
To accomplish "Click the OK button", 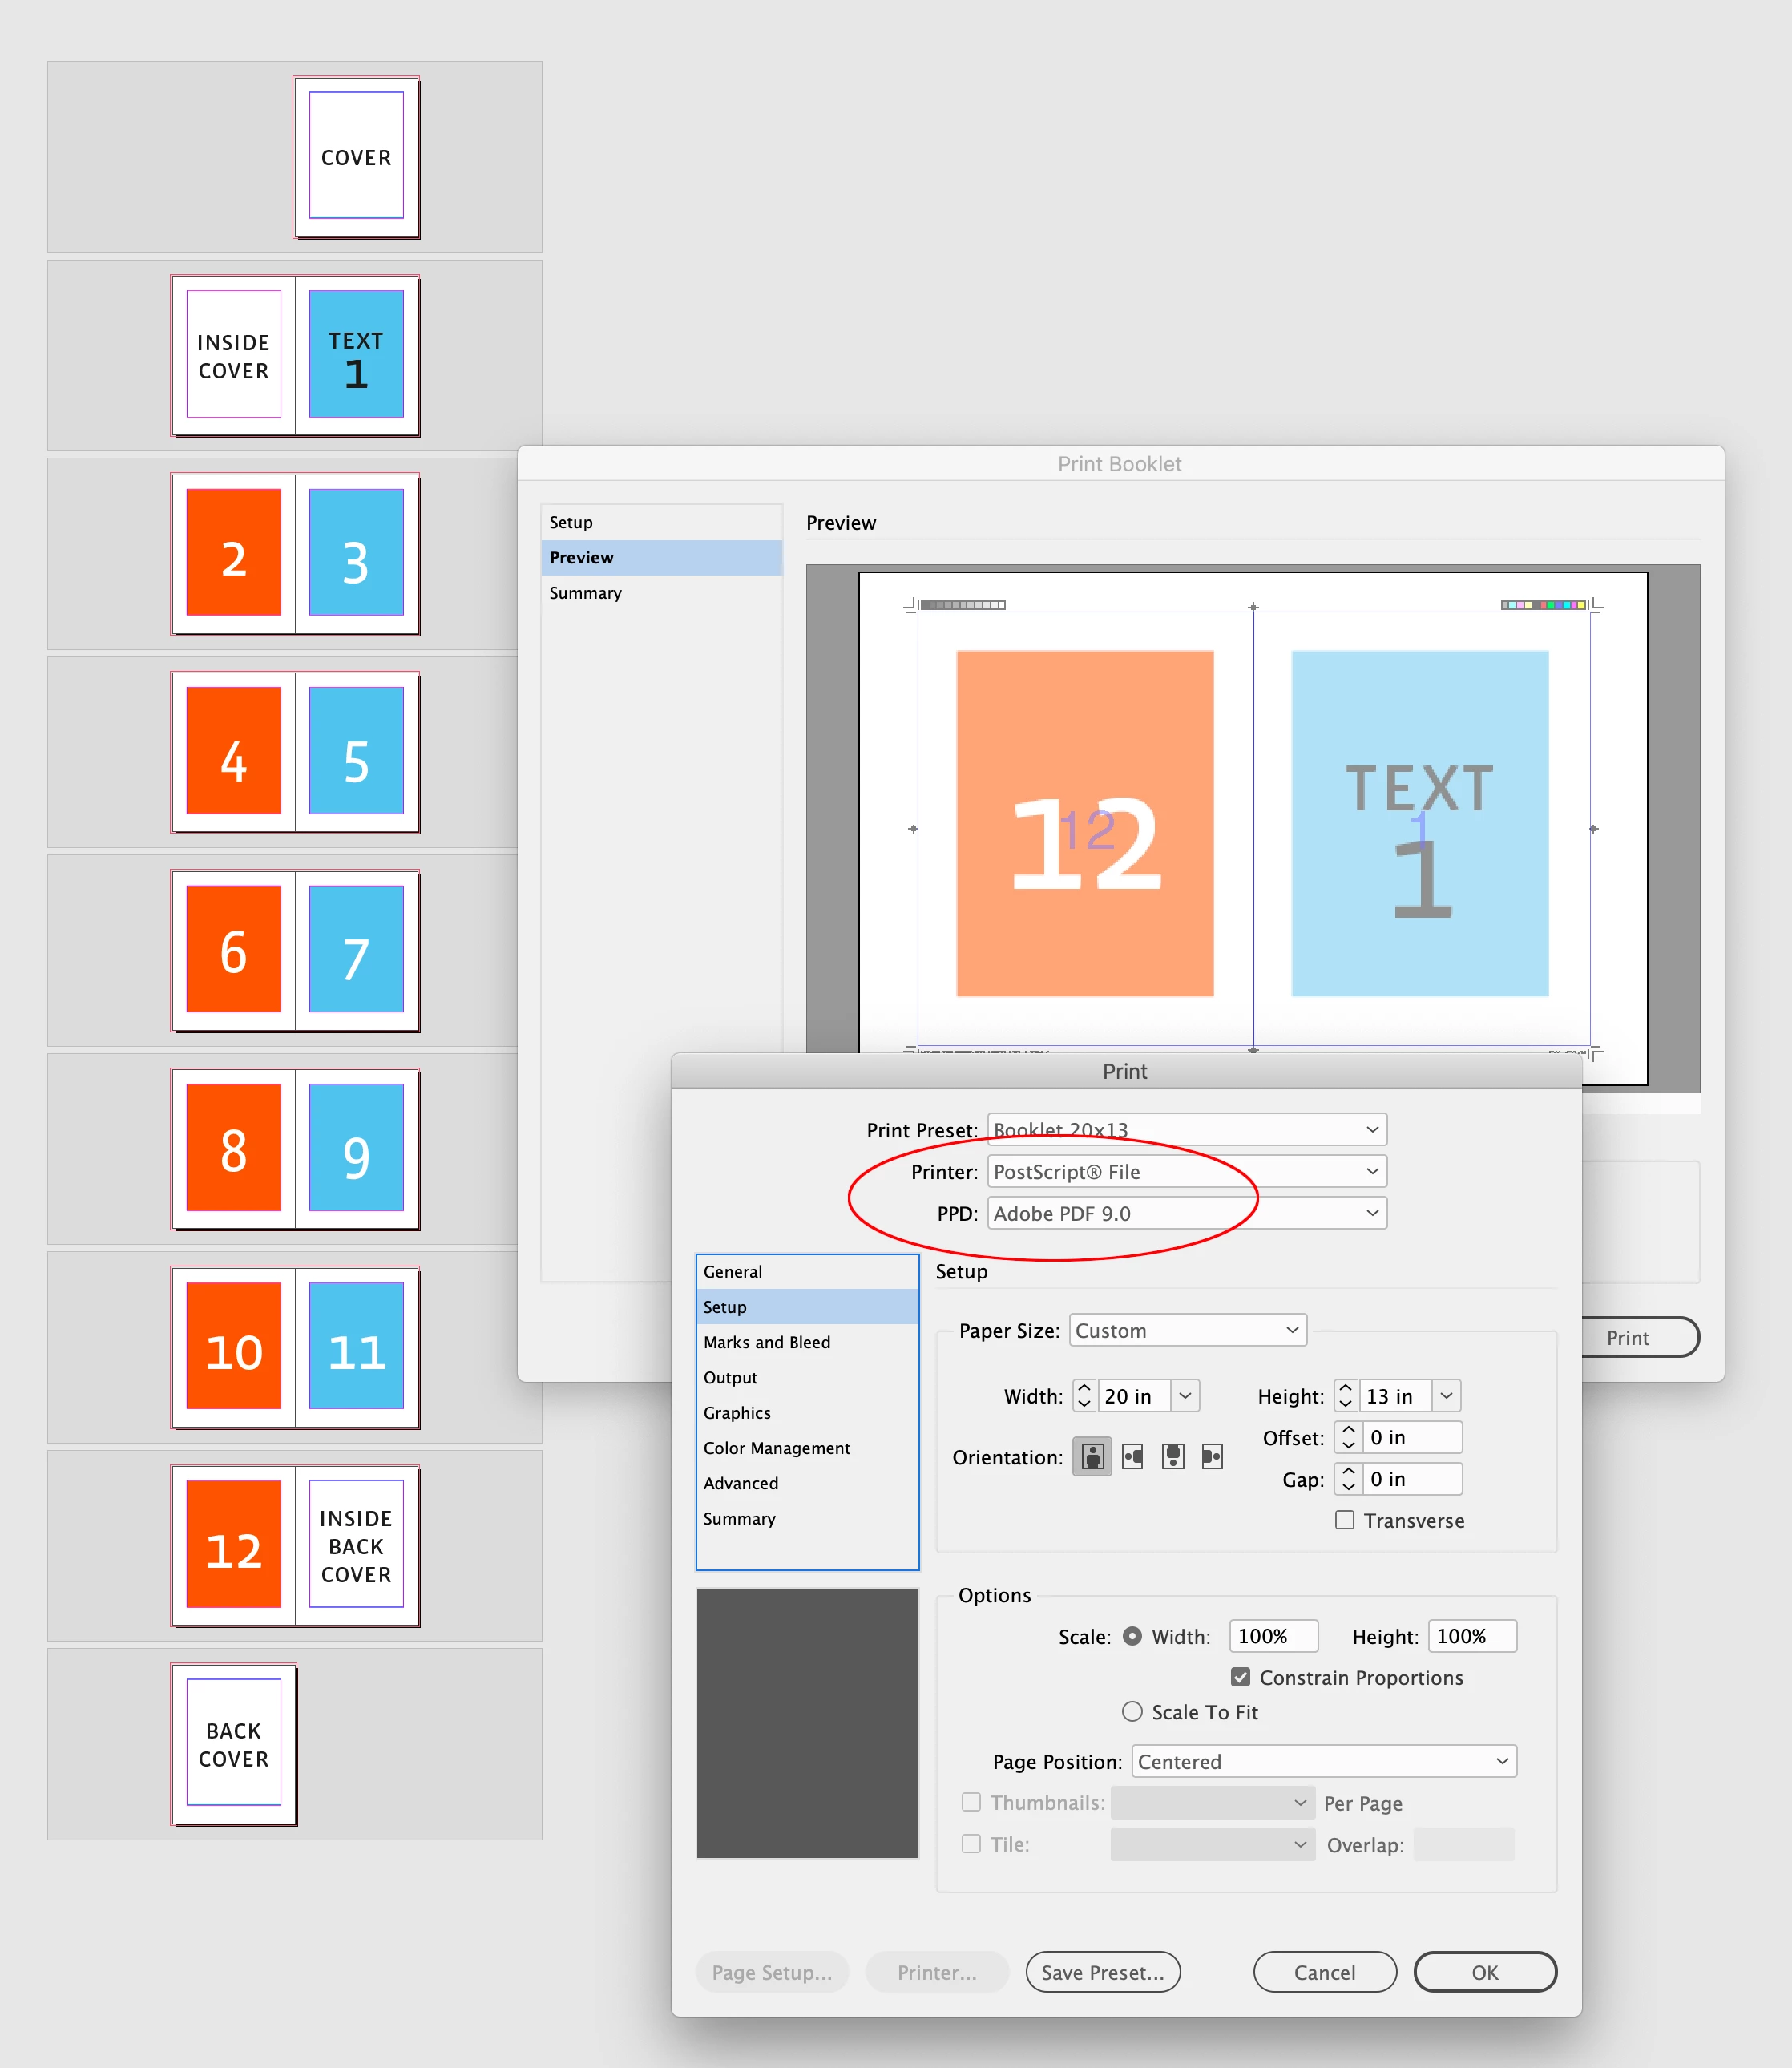I will pos(1484,1972).
